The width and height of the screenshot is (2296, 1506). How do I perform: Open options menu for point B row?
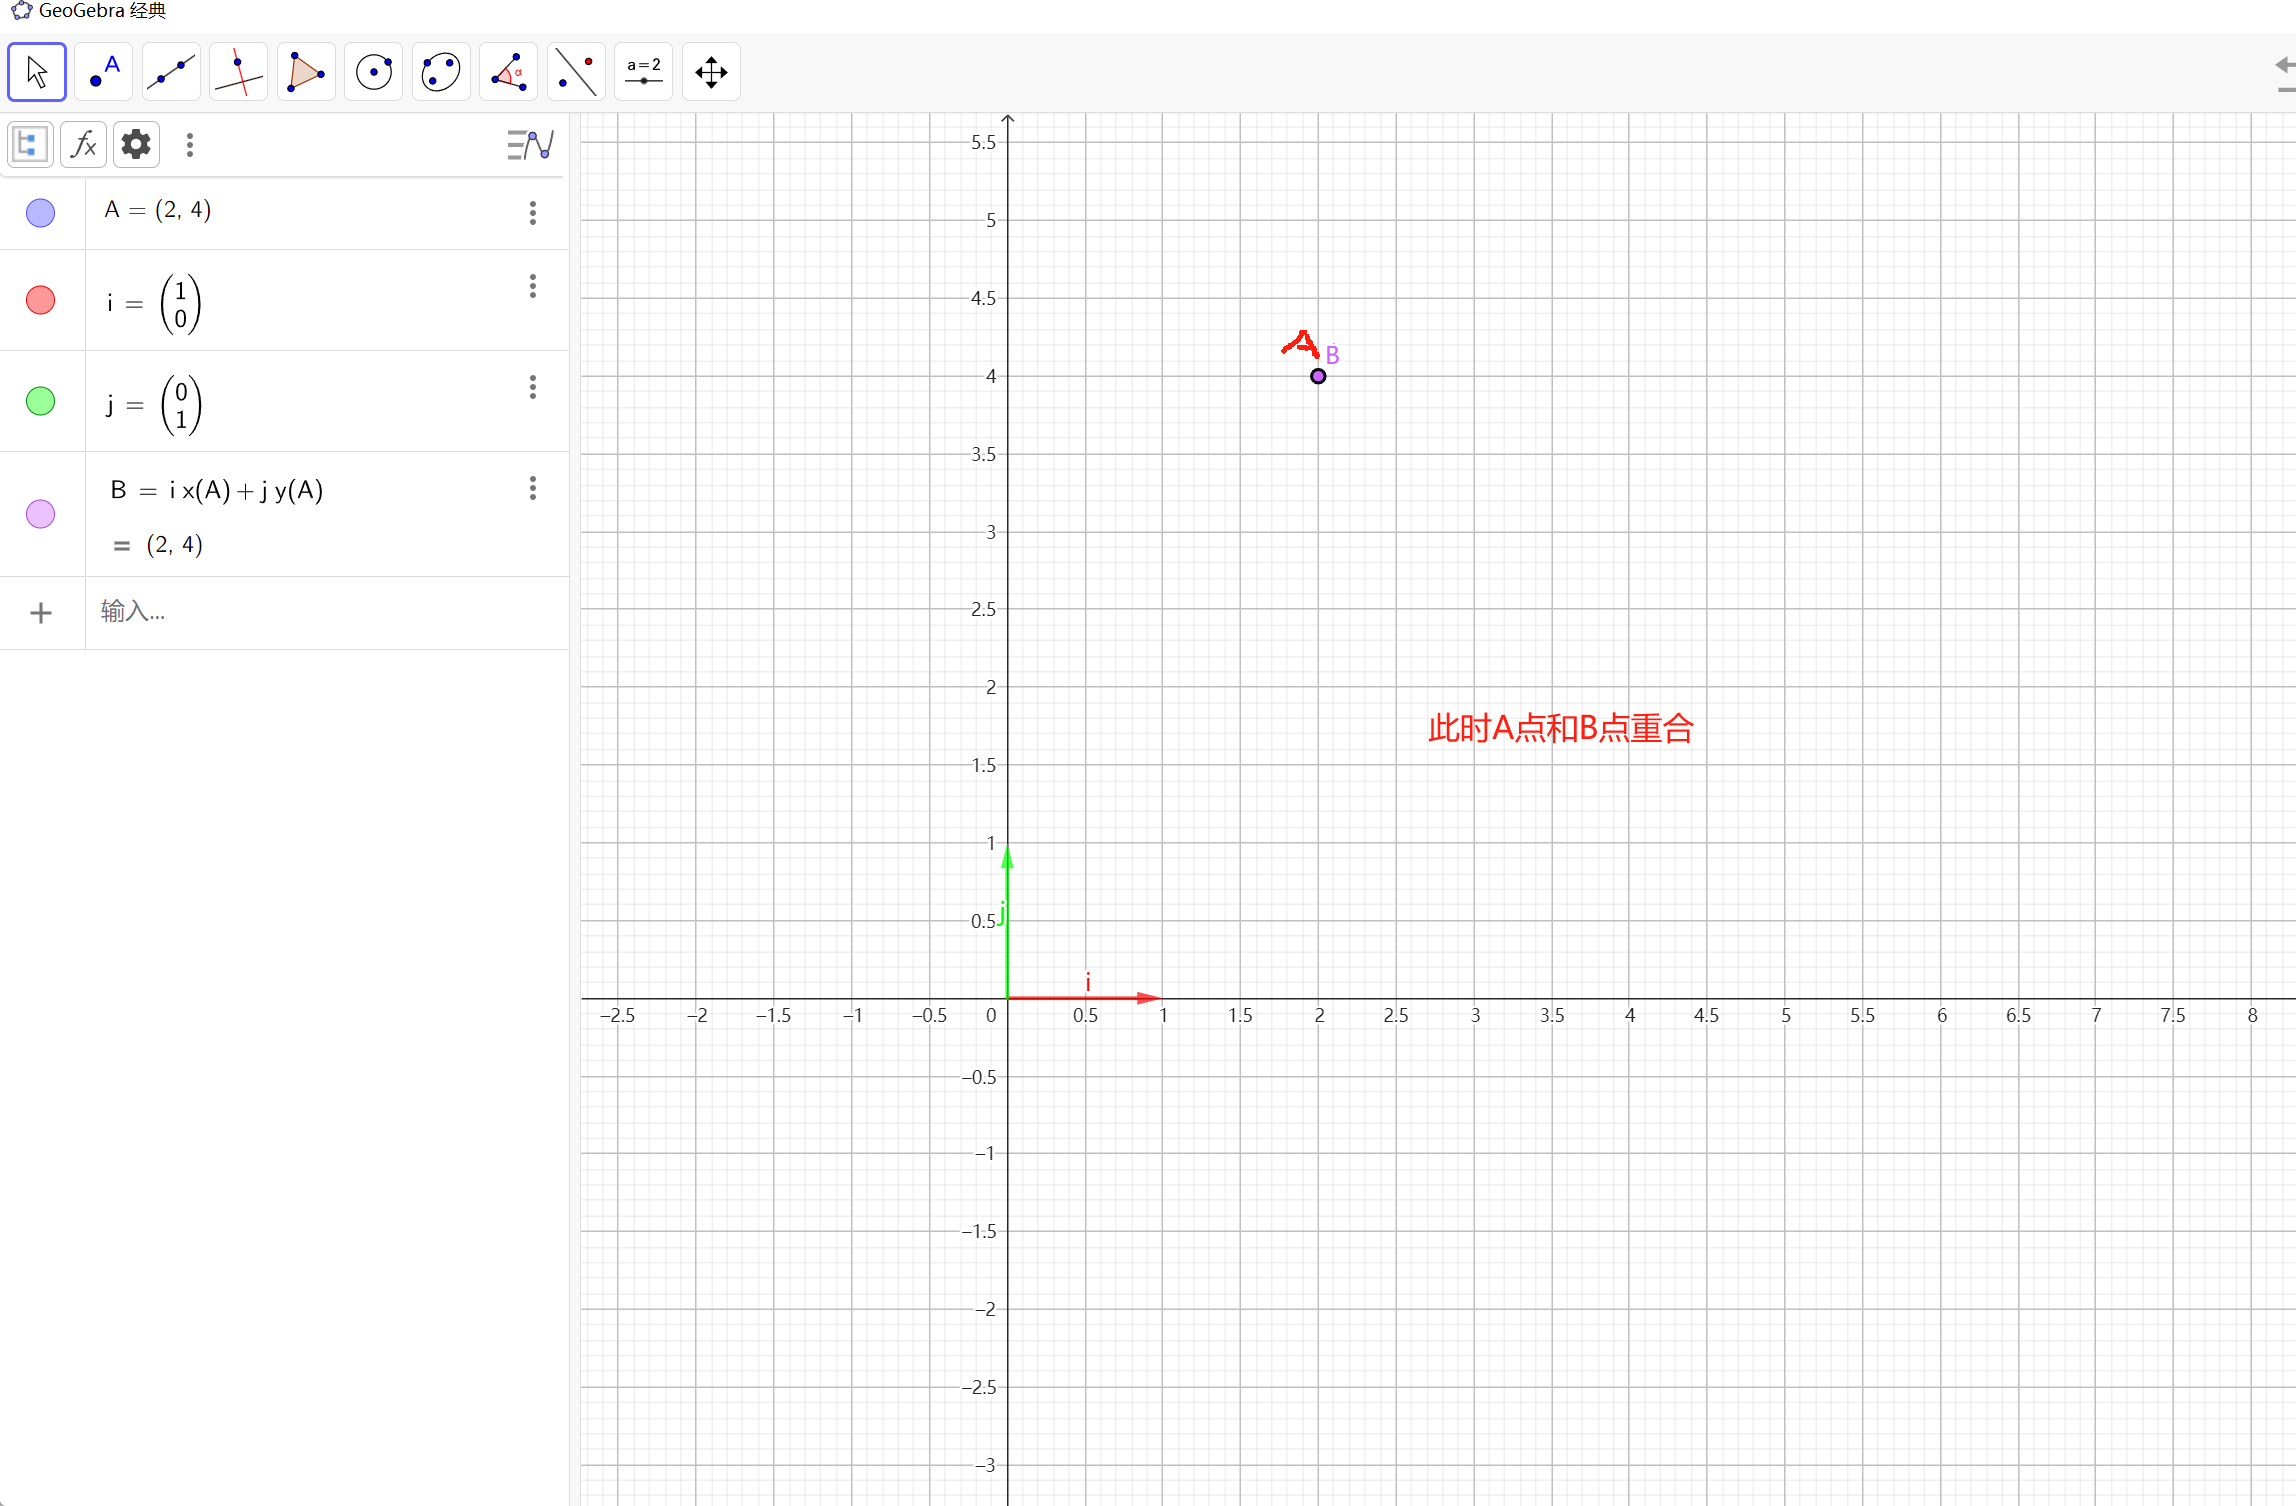pos(533,488)
